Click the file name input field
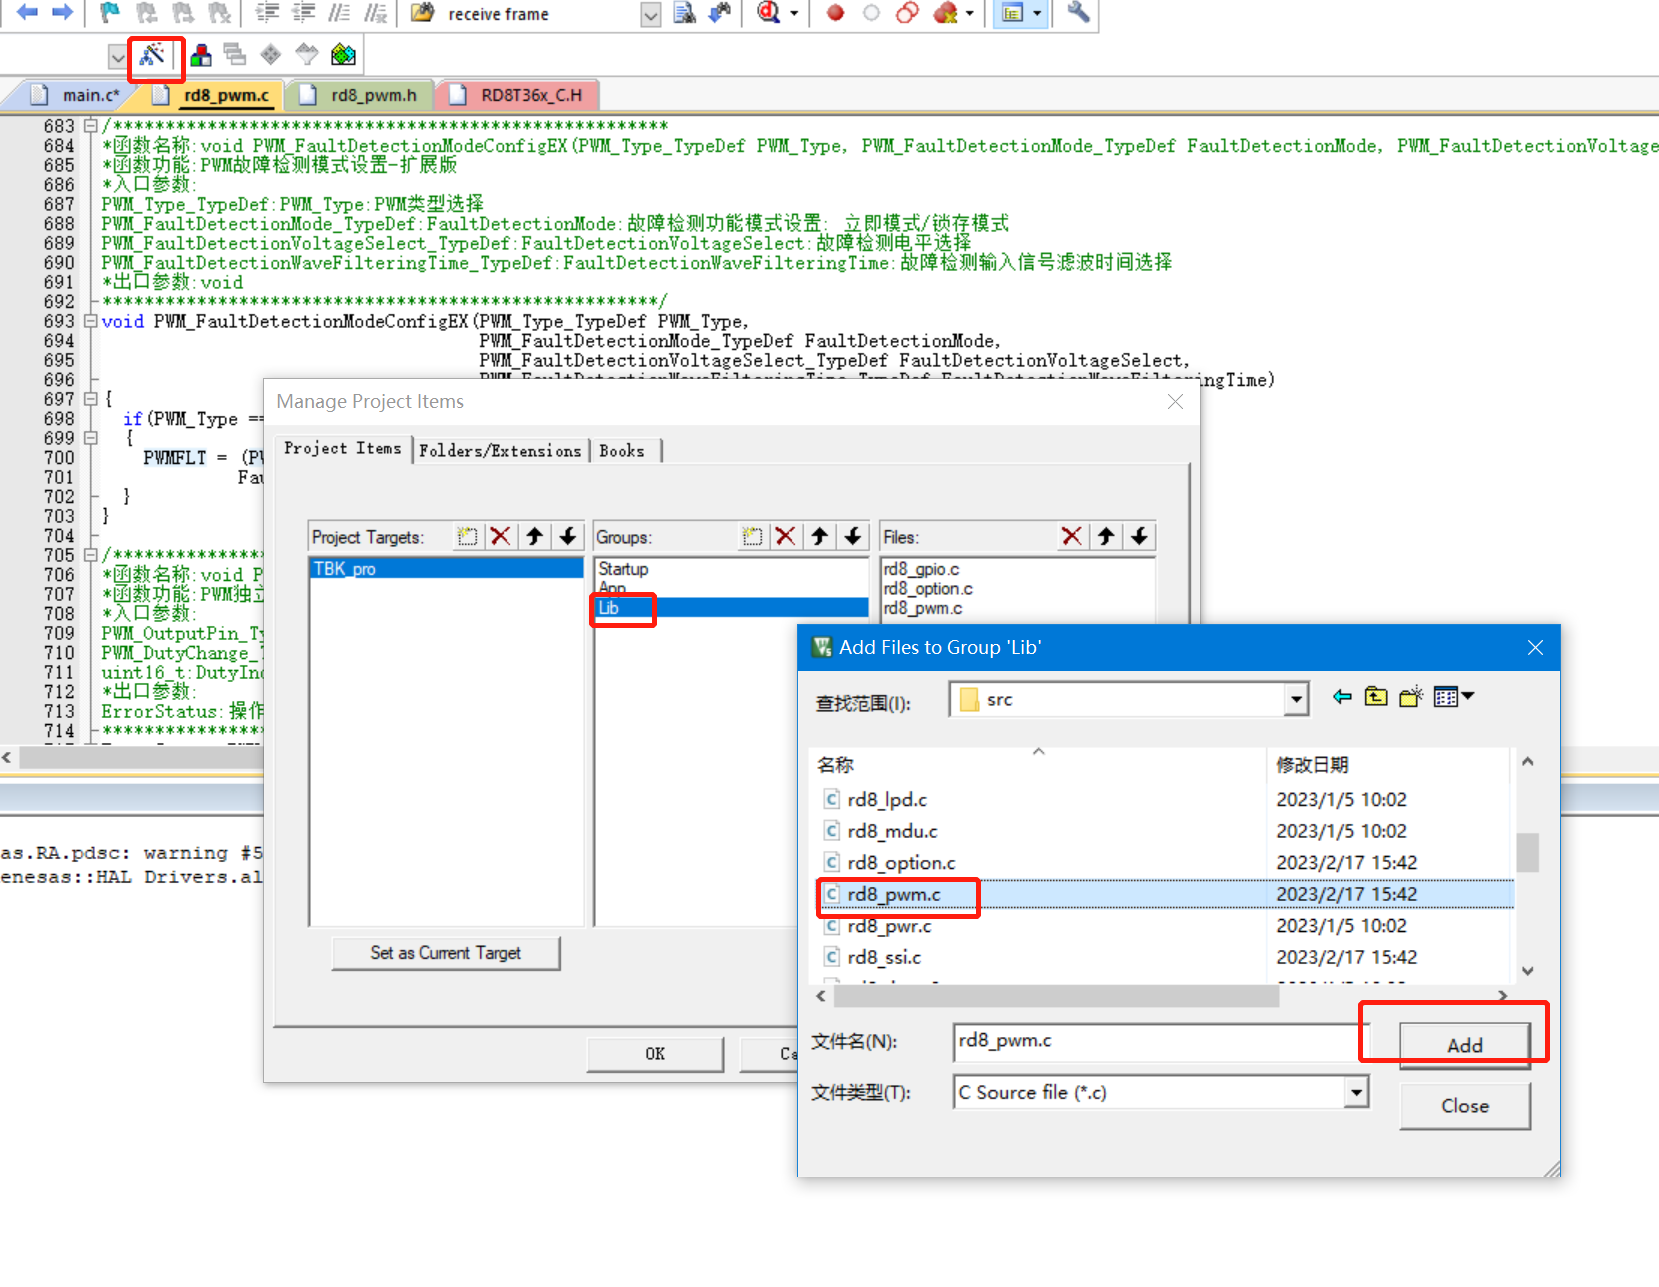 point(1161,1041)
